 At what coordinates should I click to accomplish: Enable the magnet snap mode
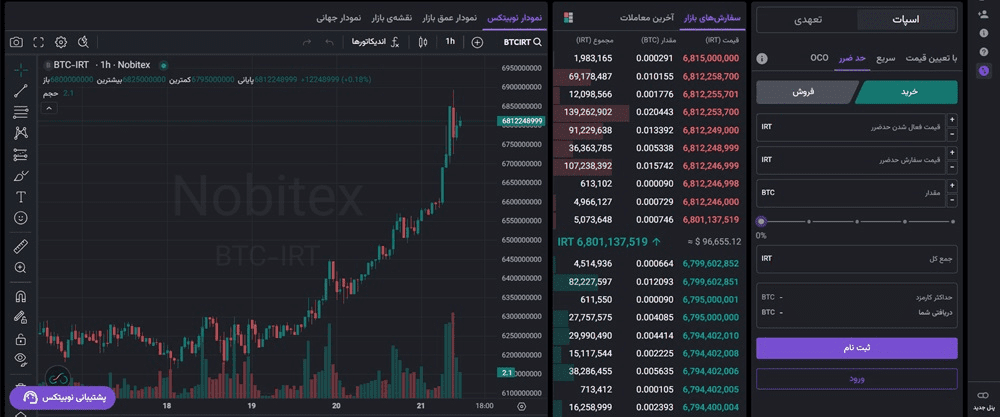[x=20, y=297]
